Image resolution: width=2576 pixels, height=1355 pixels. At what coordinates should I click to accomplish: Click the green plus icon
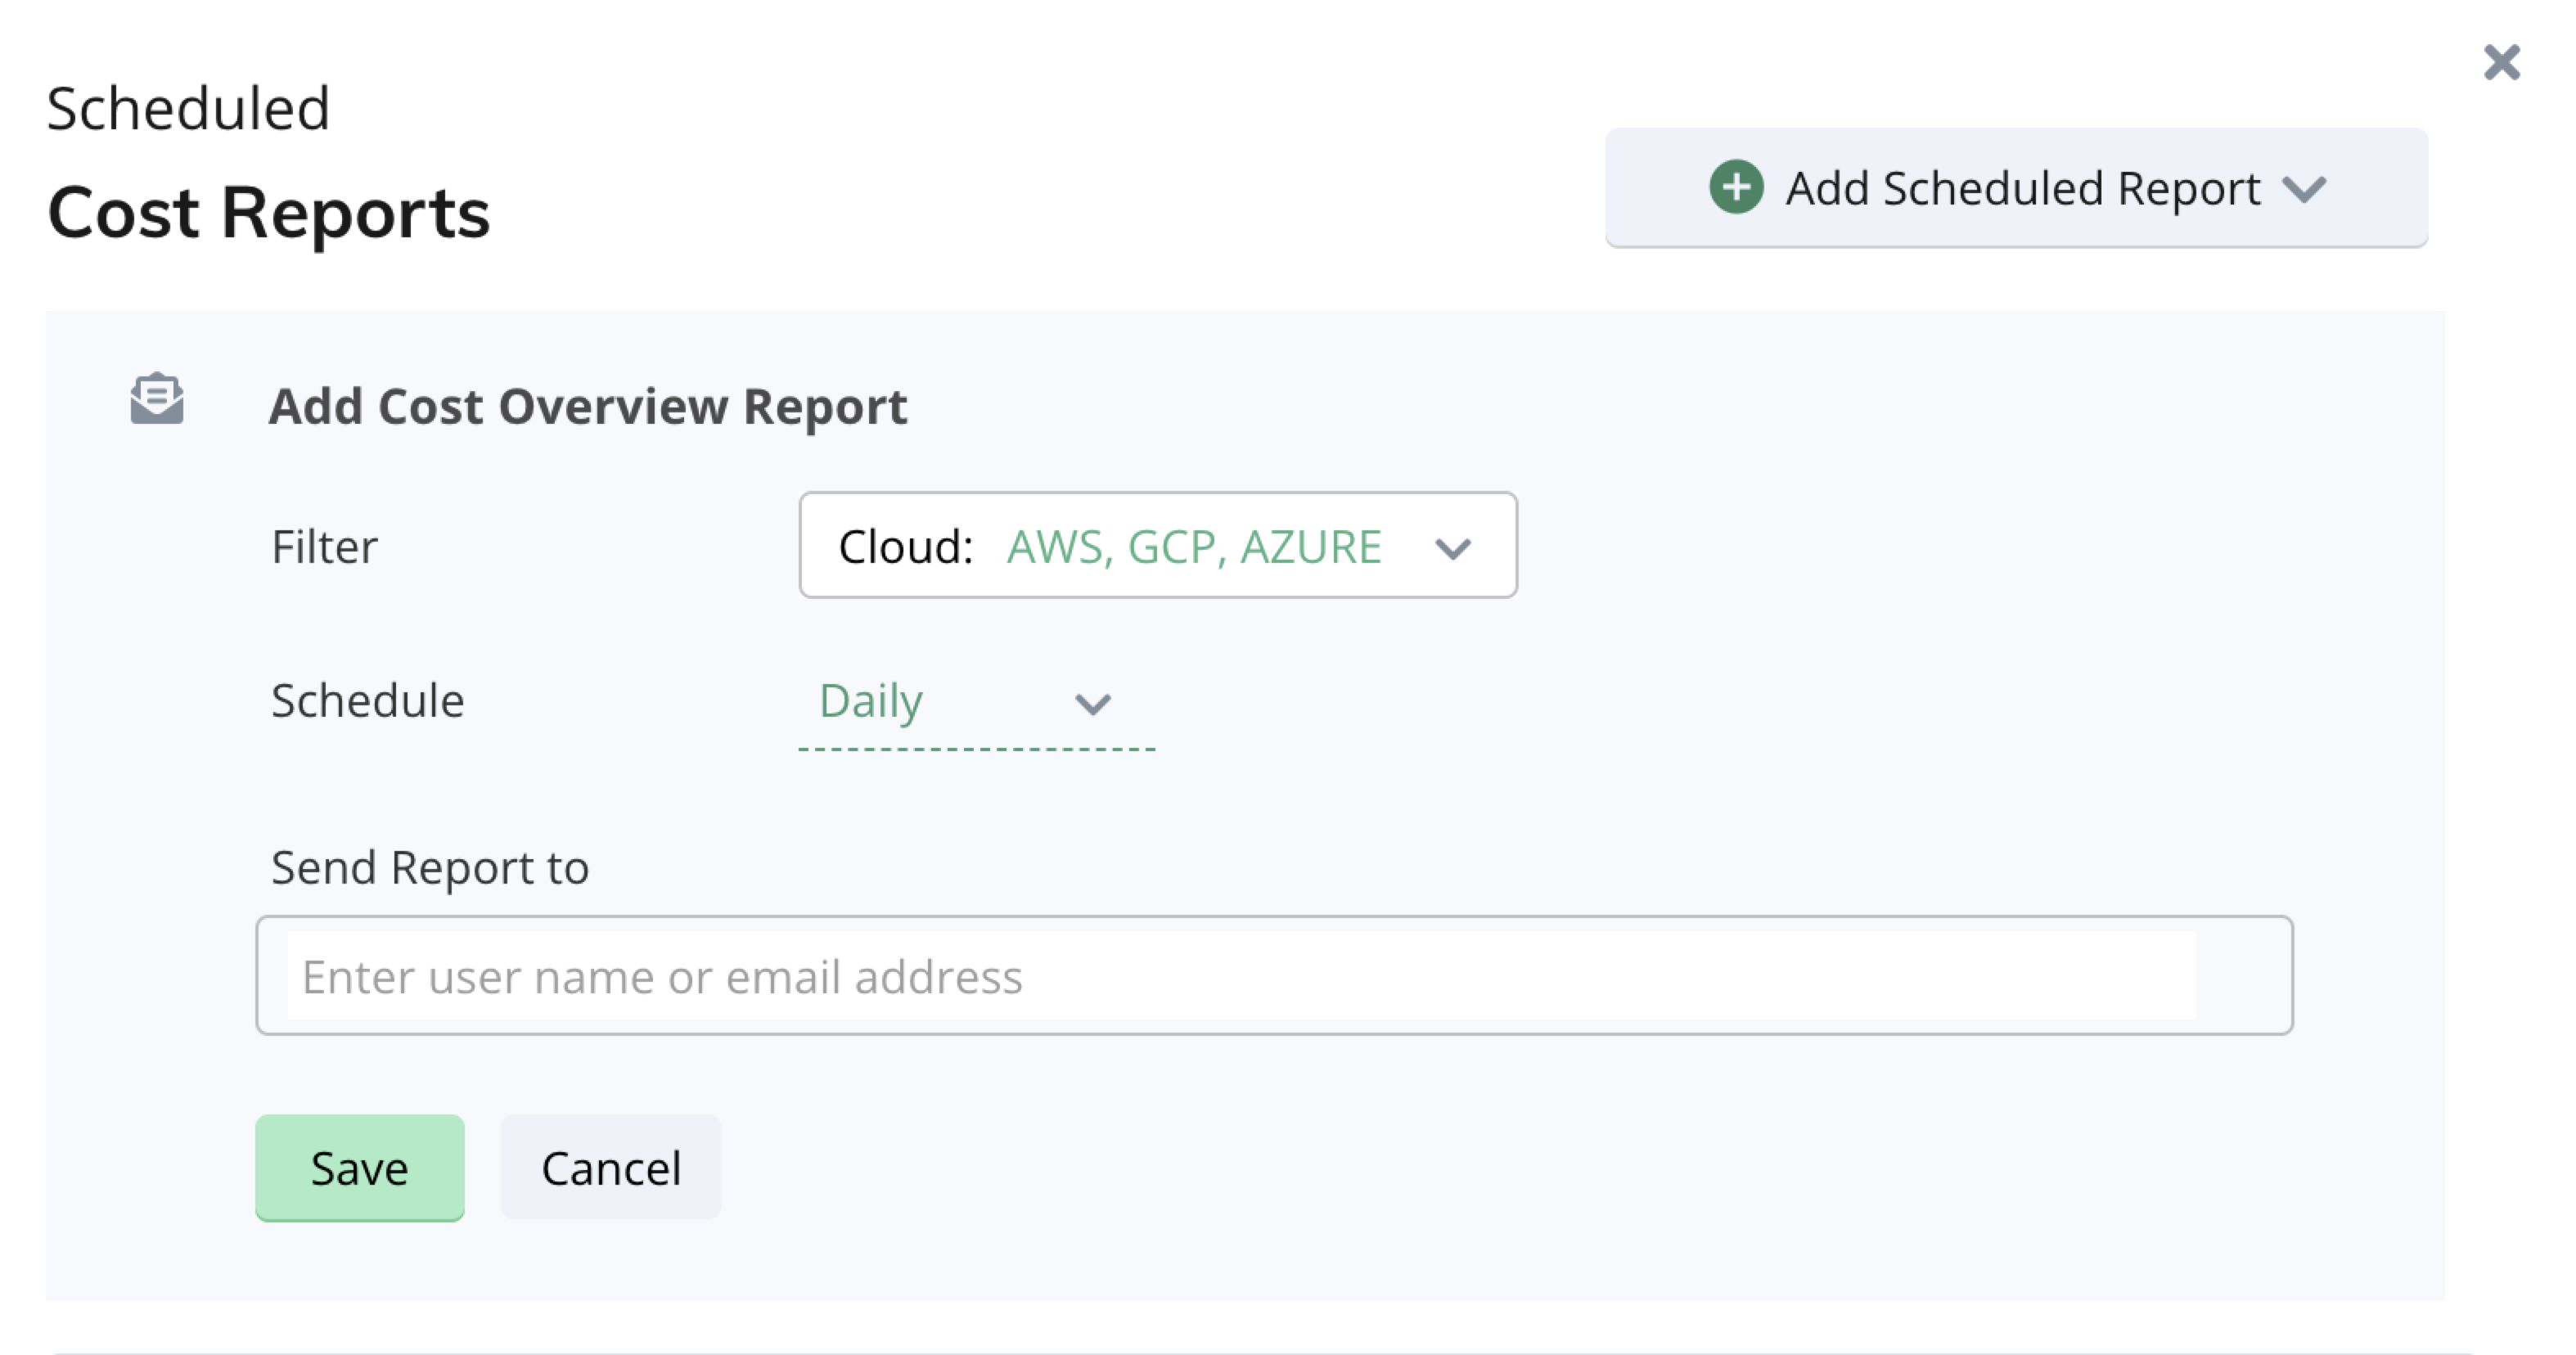[x=1736, y=187]
